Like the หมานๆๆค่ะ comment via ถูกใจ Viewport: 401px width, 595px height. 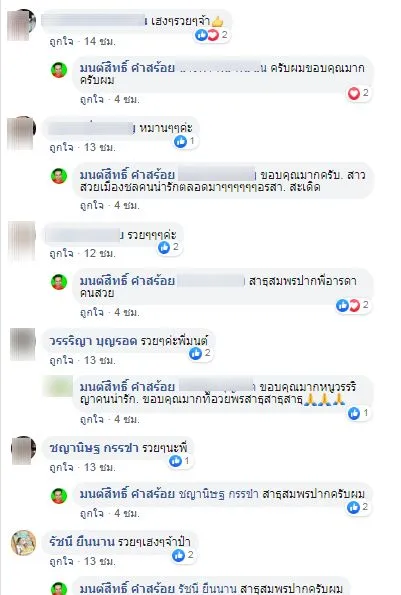coord(61,147)
